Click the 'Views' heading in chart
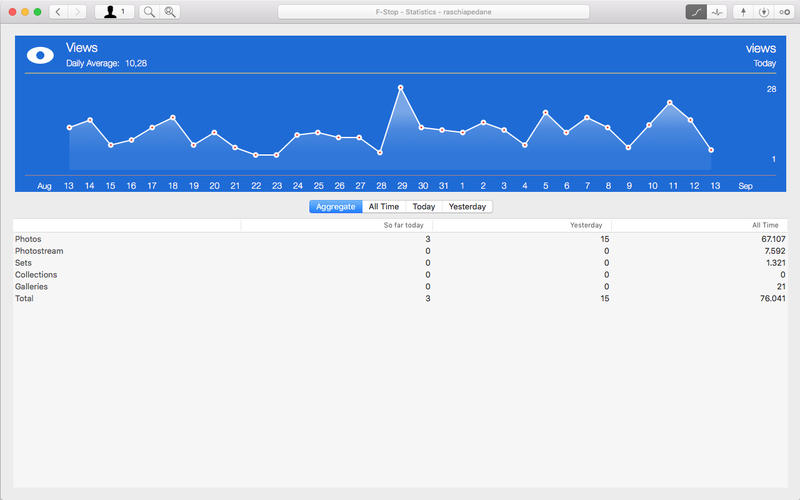Viewport: 800px width, 500px height. click(x=82, y=47)
